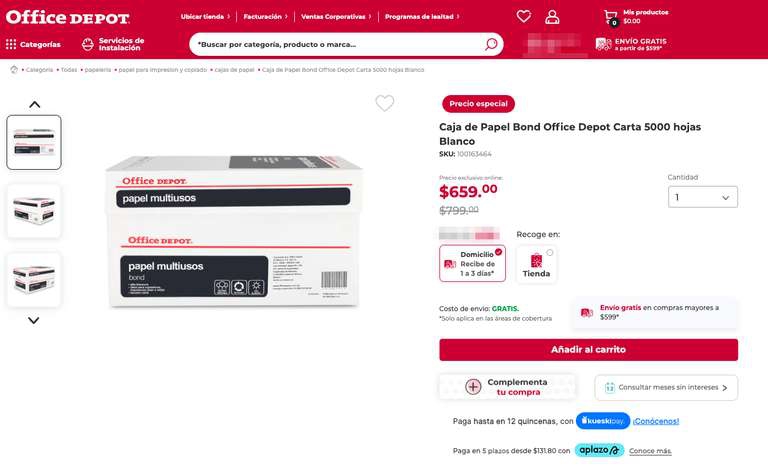Open the ¡Conócenos! Kueski link
Image resolution: width=768 pixels, height=472 pixels.
coord(656,421)
